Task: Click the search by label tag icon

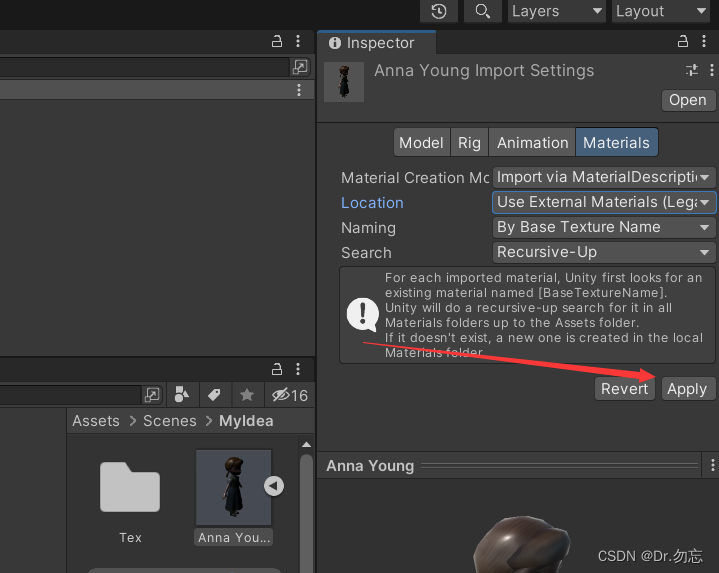Action: (215, 395)
